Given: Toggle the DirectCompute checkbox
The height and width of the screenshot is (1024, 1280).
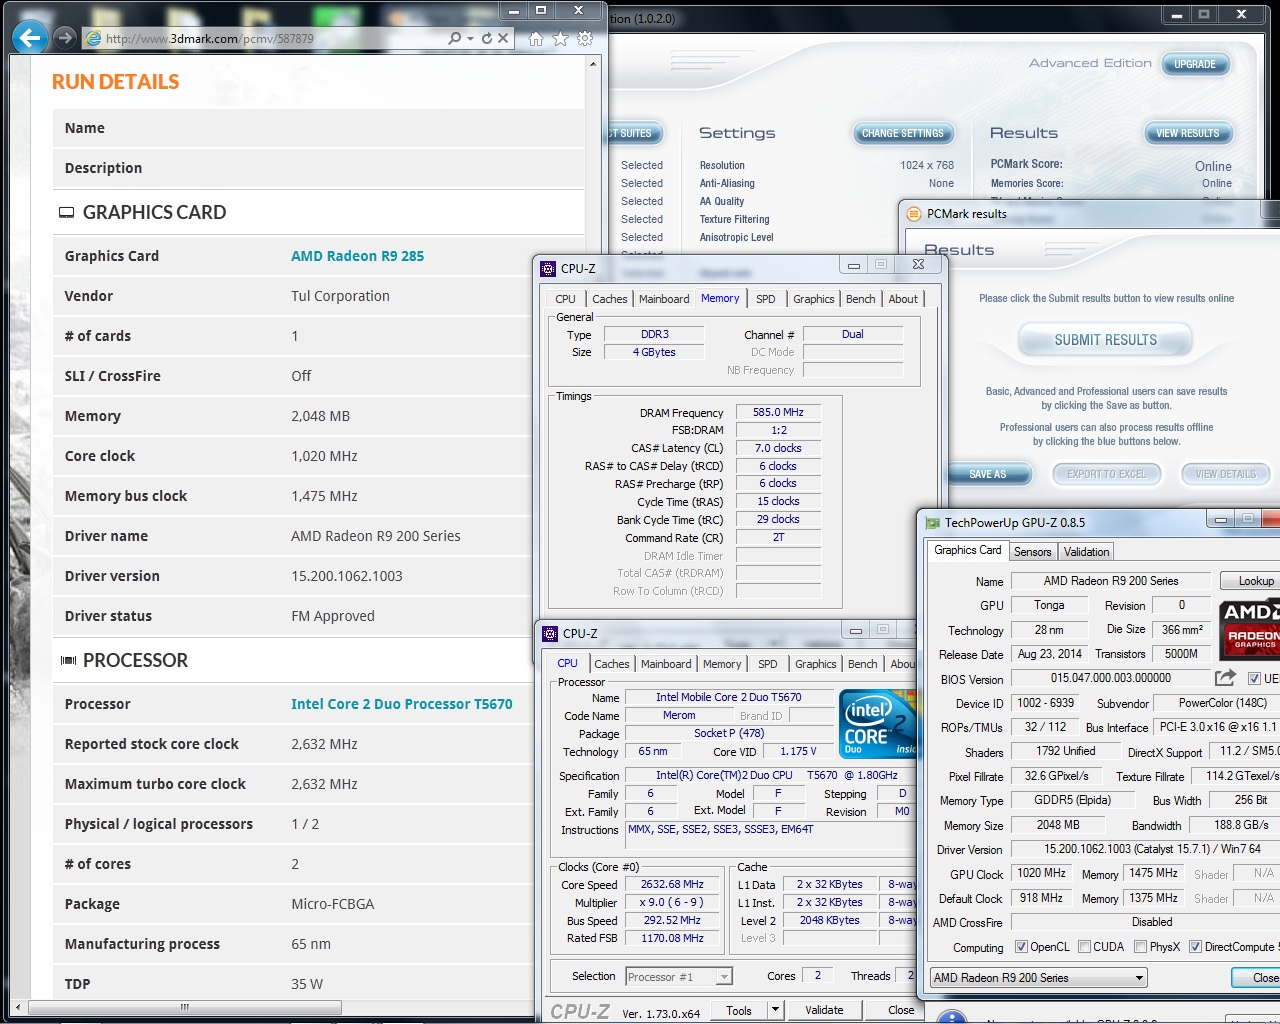Looking at the screenshot, I should pyautogui.click(x=1195, y=946).
